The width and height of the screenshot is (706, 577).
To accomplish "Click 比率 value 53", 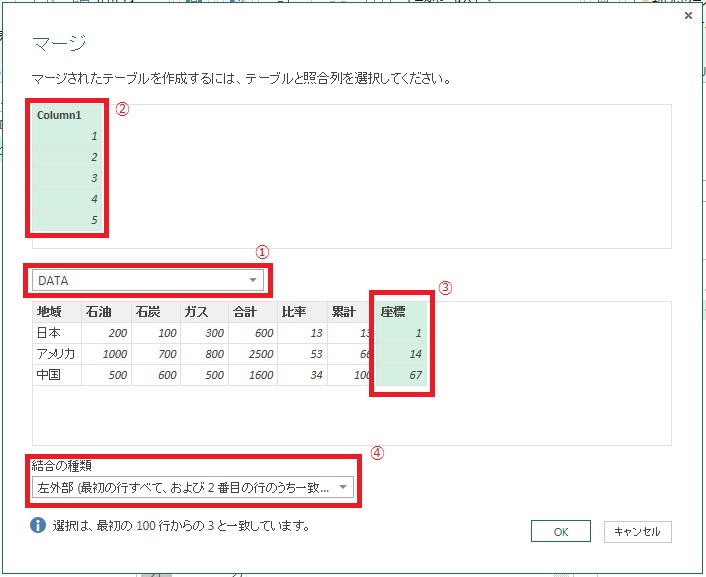I will click(x=303, y=354).
